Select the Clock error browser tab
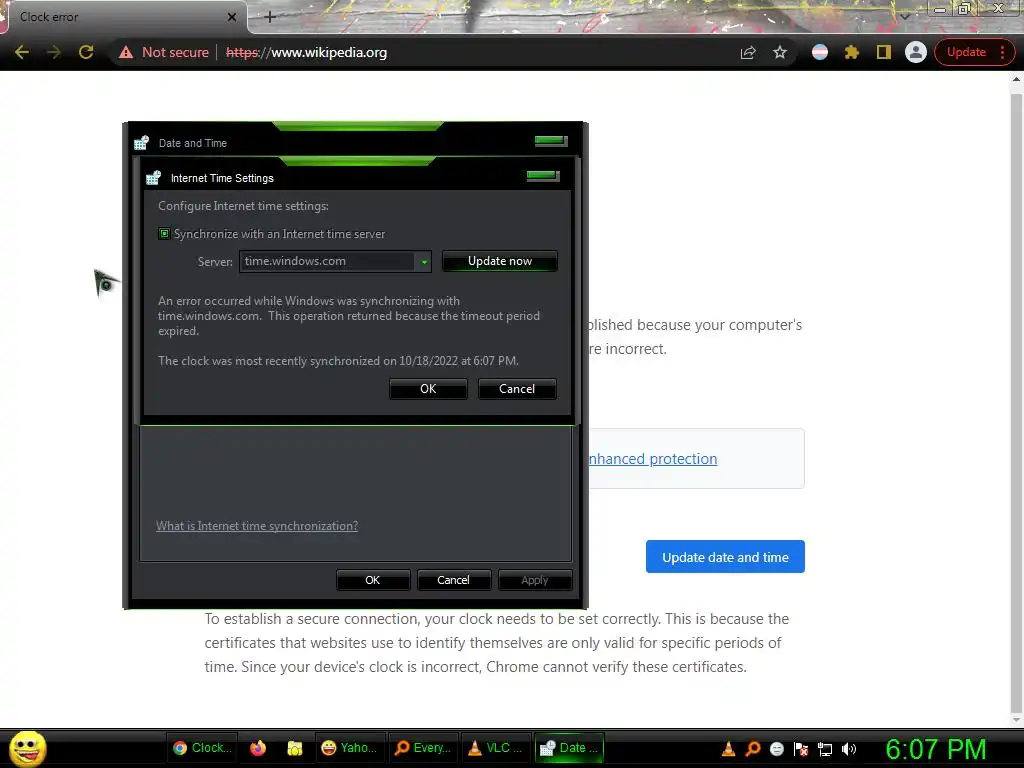1024x768 pixels. click(x=124, y=17)
